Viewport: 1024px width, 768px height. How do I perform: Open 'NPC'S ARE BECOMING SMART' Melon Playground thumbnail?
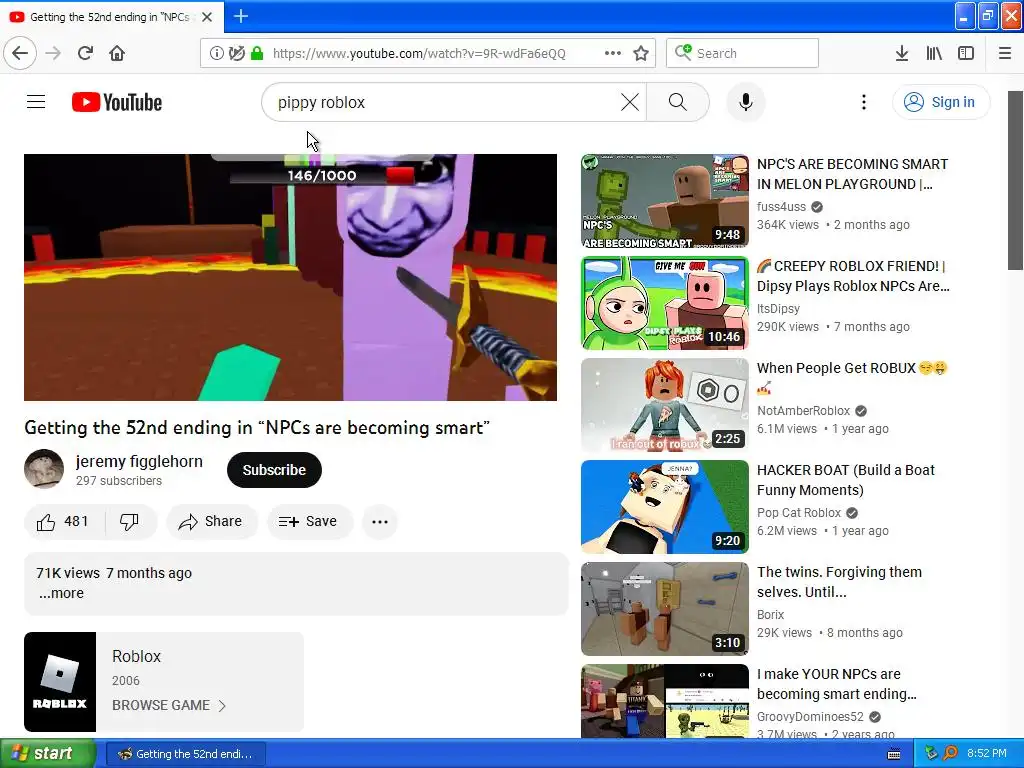[x=665, y=201]
